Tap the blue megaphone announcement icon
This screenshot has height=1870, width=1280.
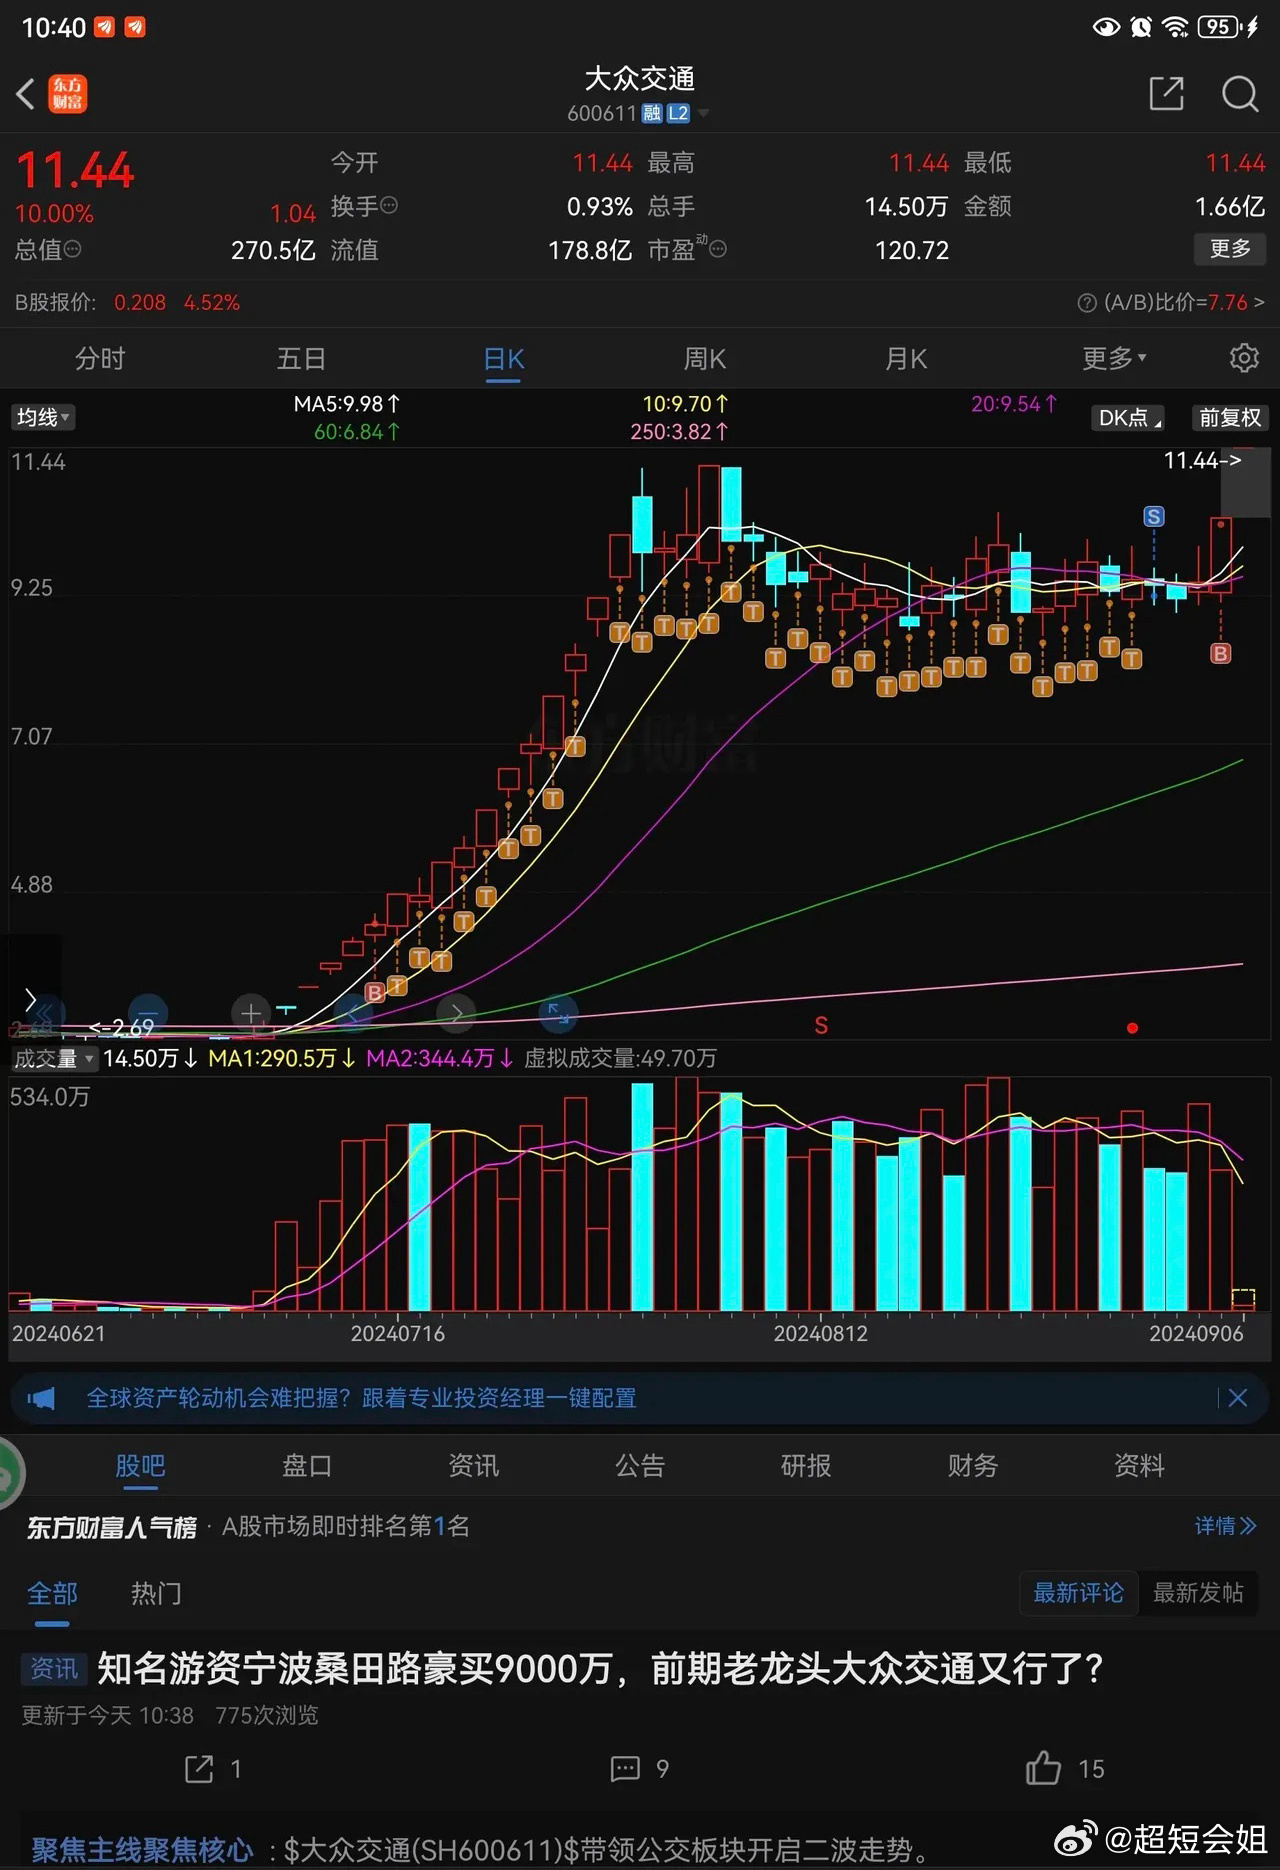click(41, 1398)
